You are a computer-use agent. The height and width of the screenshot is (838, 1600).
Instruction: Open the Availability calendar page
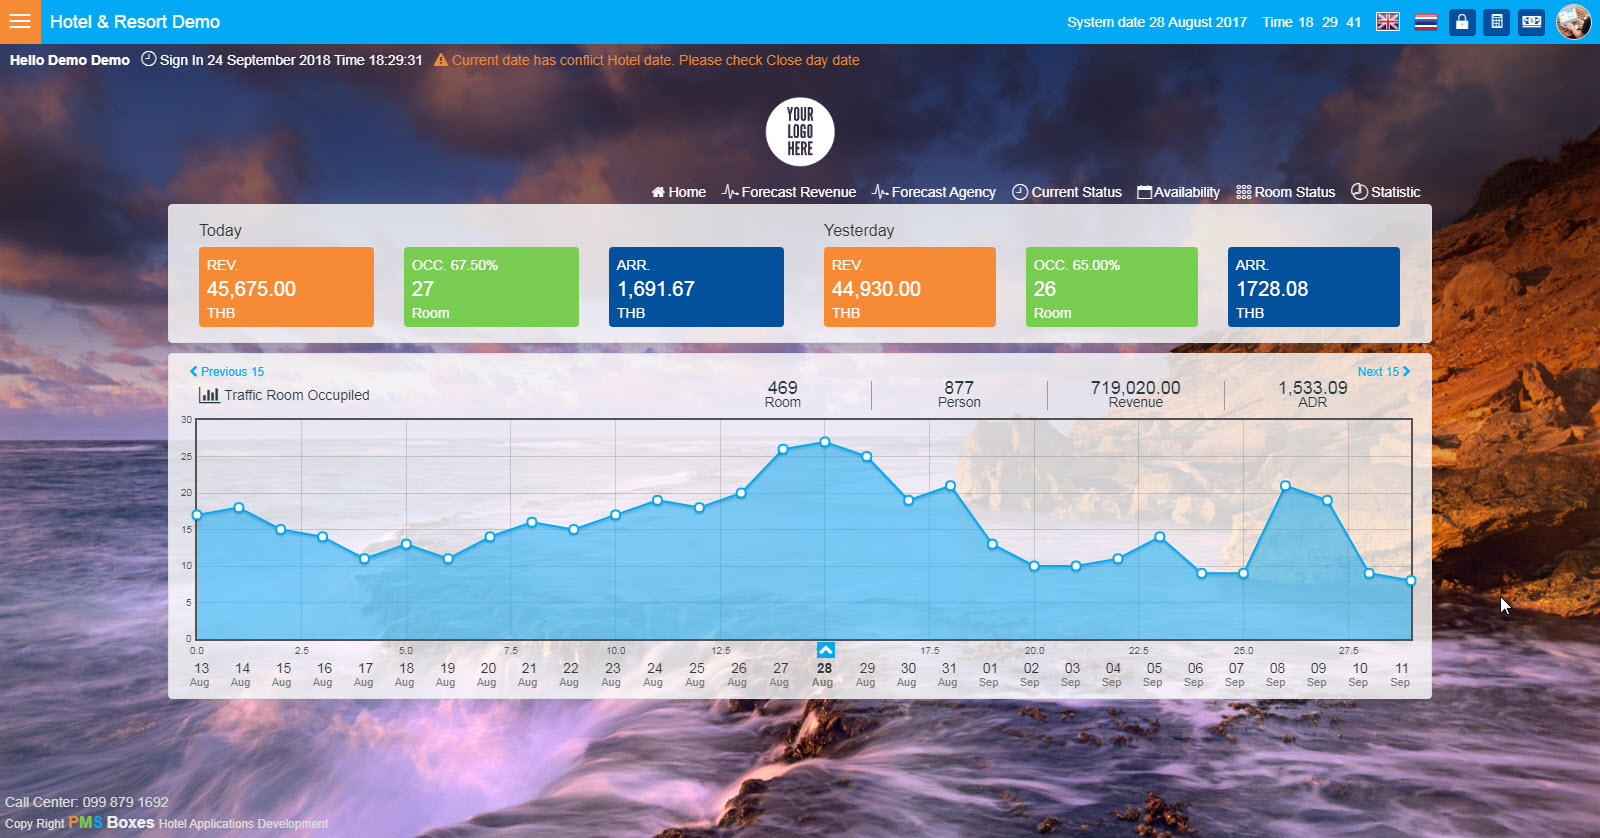point(1178,192)
